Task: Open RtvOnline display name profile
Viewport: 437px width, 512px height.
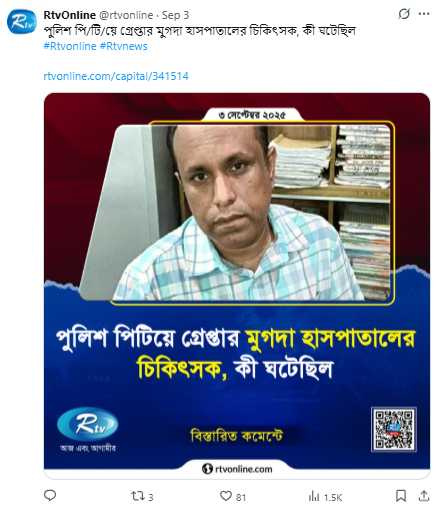Action: [70, 15]
